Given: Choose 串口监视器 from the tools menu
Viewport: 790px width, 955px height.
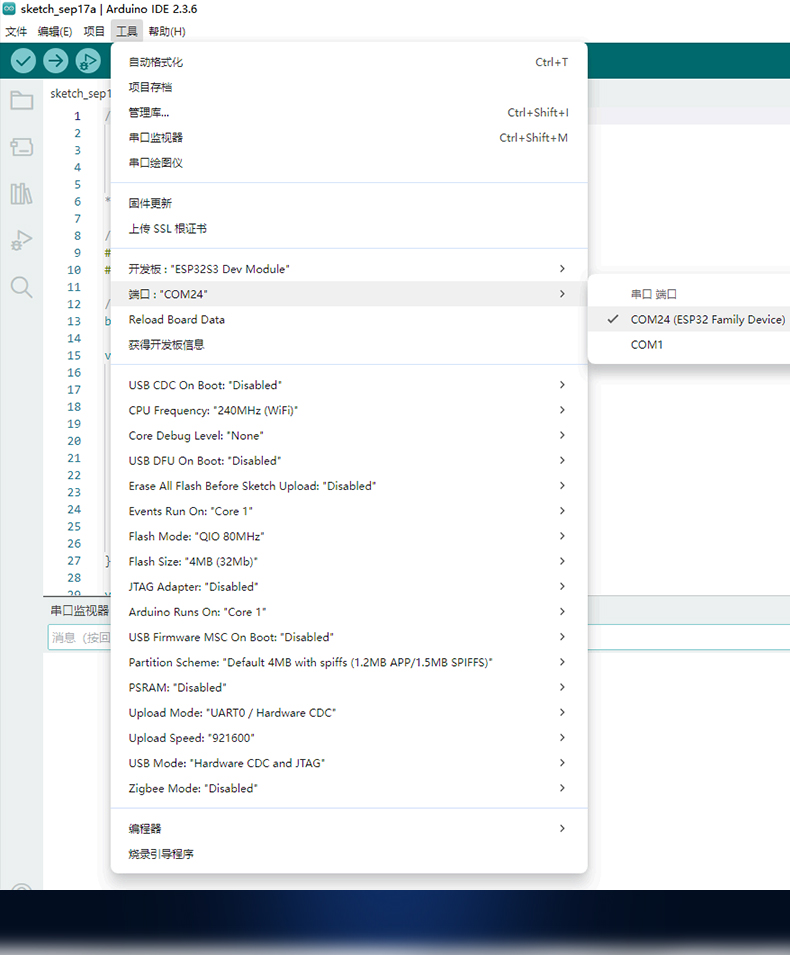Looking at the screenshot, I should 156,138.
